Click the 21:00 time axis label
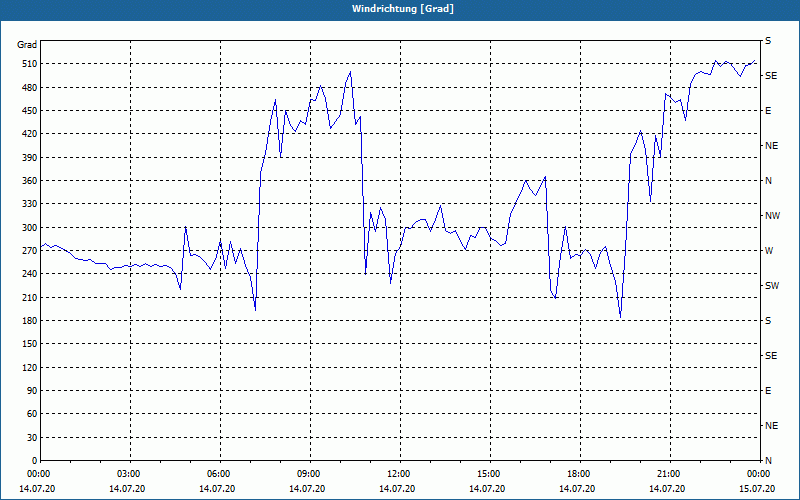 pyautogui.click(x=670, y=473)
